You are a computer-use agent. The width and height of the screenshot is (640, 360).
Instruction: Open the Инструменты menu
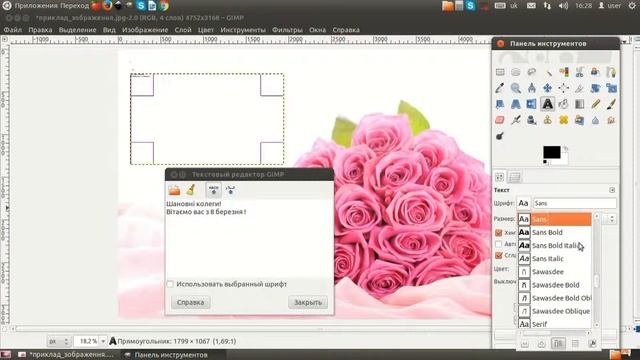point(243,30)
